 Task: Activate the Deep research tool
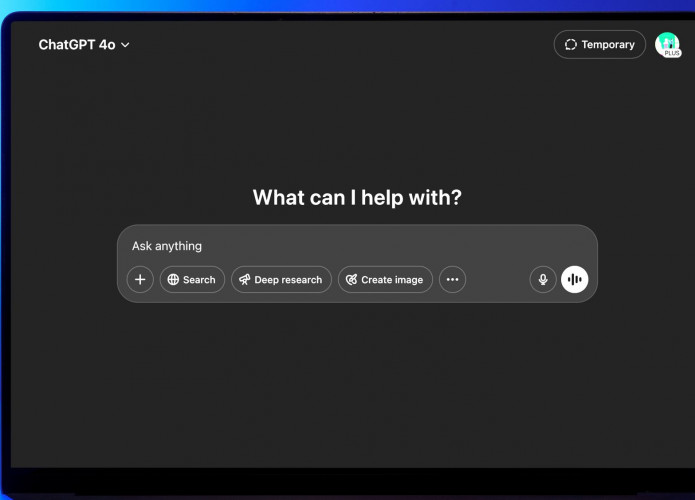point(281,279)
